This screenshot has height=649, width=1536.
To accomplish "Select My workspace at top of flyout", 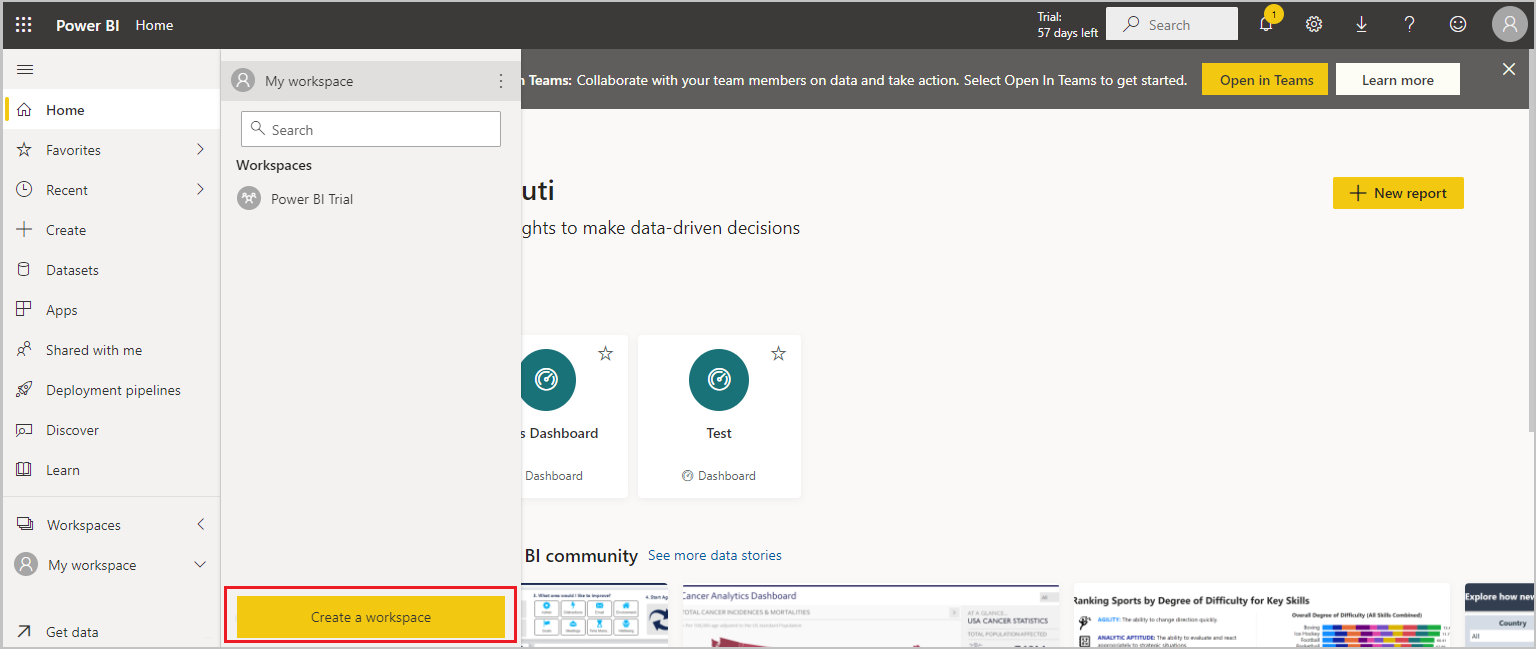I will tap(371, 81).
